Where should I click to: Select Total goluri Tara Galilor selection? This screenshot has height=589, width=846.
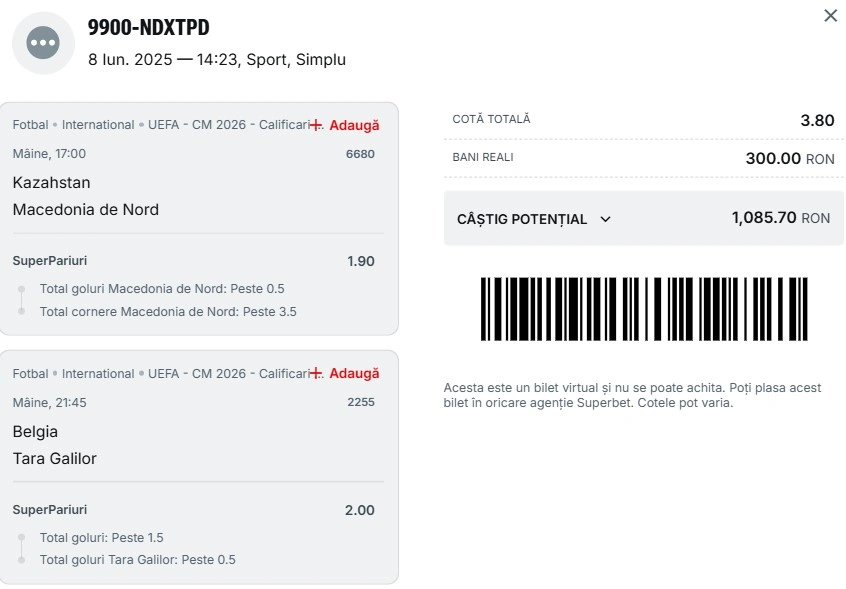138,560
